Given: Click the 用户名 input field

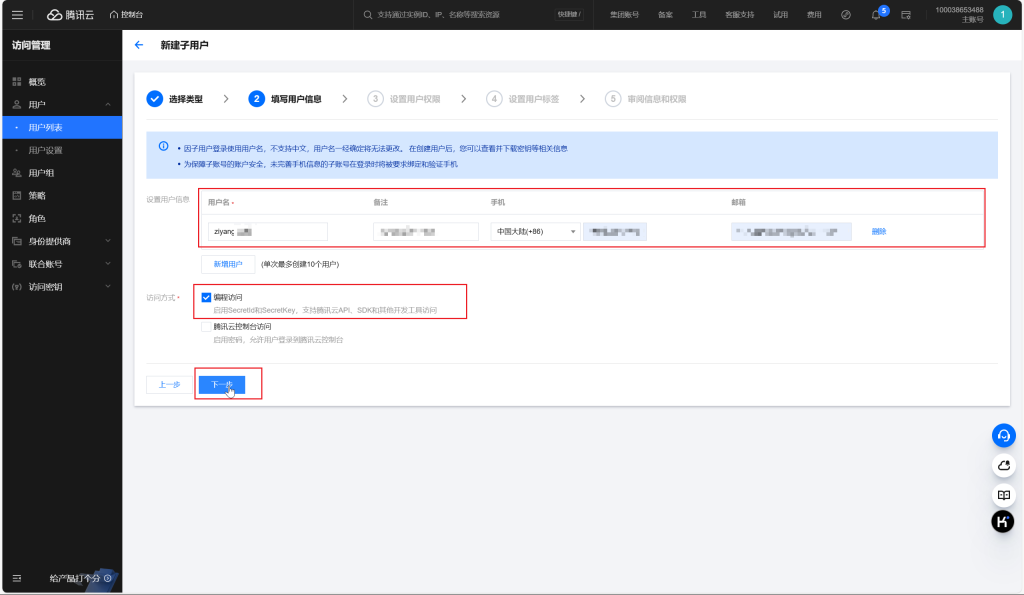Looking at the screenshot, I should pyautogui.click(x=267, y=231).
